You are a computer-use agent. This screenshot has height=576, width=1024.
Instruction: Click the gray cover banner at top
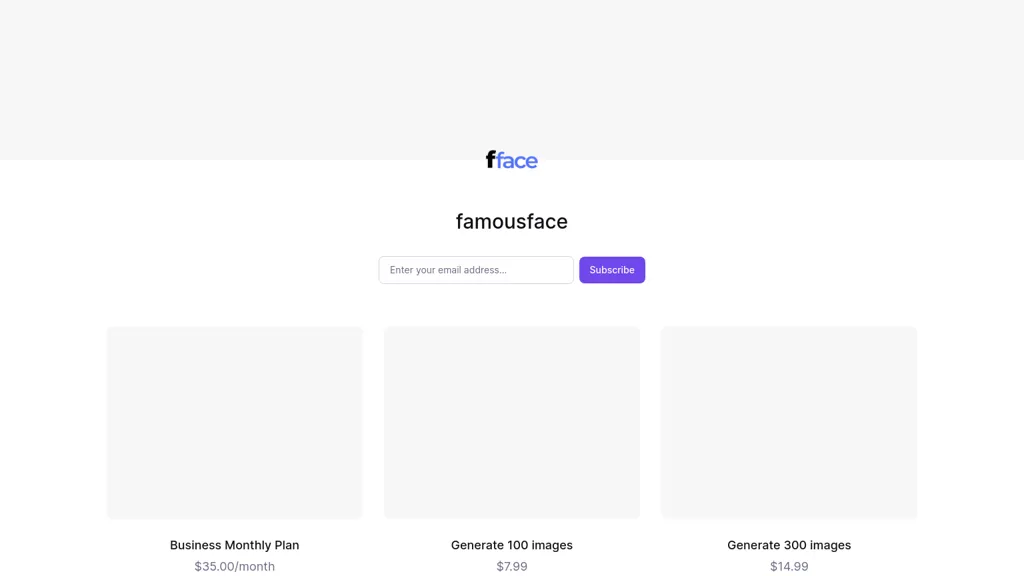(x=512, y=70)
